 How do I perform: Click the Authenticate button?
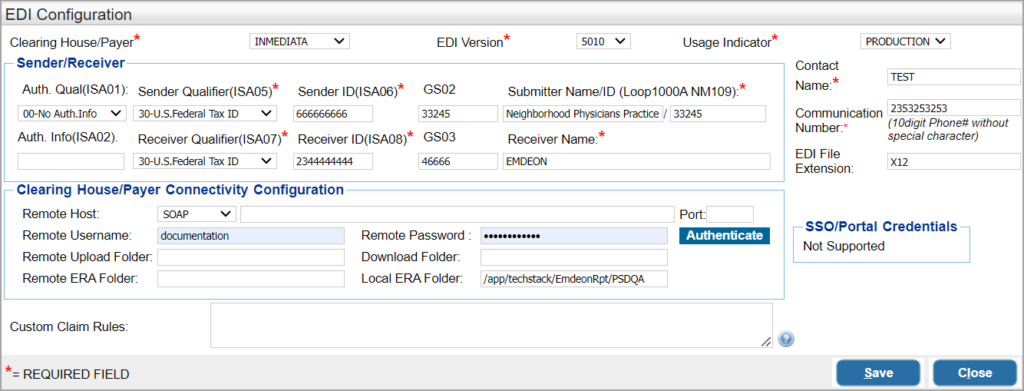click(x=725, y=236)
